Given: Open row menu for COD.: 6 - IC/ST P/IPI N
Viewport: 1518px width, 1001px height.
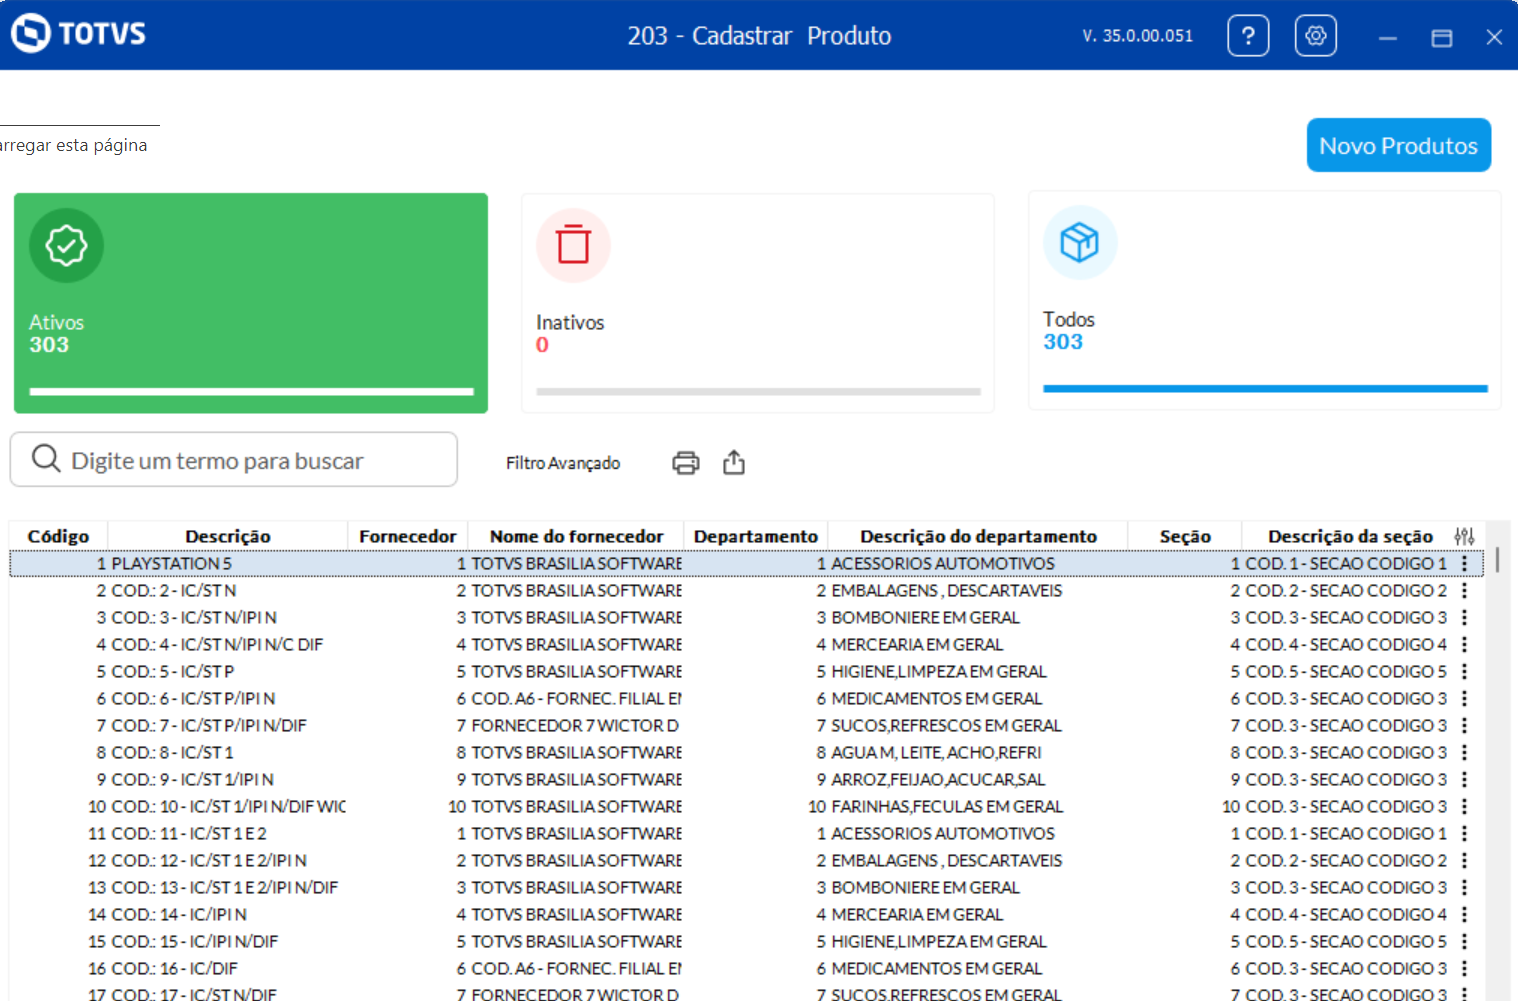Looking at the screenshot, I should click(x=1464, y=699).
